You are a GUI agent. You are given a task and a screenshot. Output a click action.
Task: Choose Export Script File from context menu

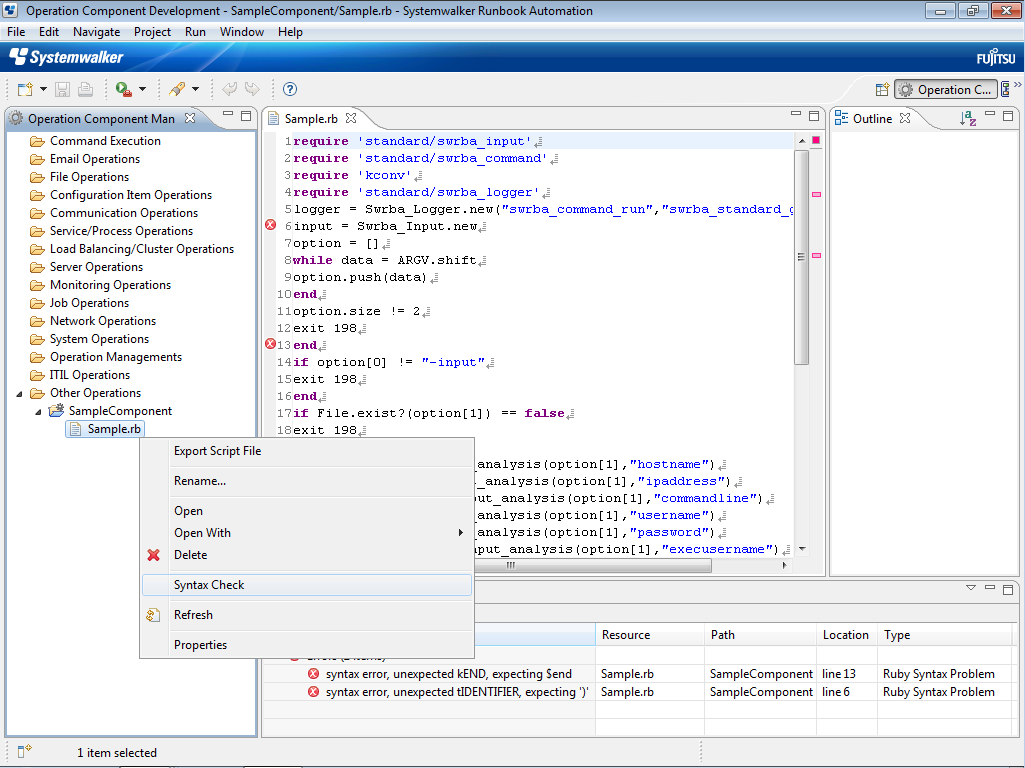[x=307, y=451]
